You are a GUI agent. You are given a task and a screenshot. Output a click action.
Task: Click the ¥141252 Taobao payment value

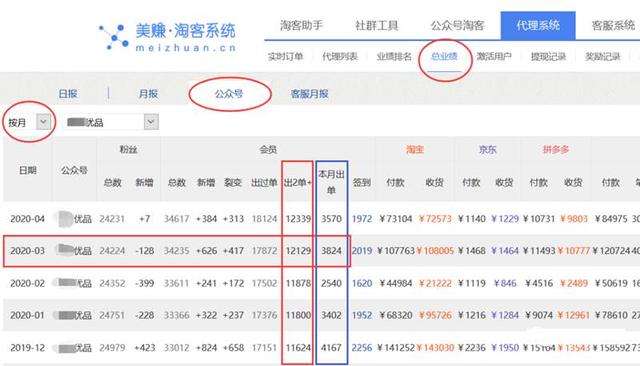pyautogui.click(x=396, y=348)
